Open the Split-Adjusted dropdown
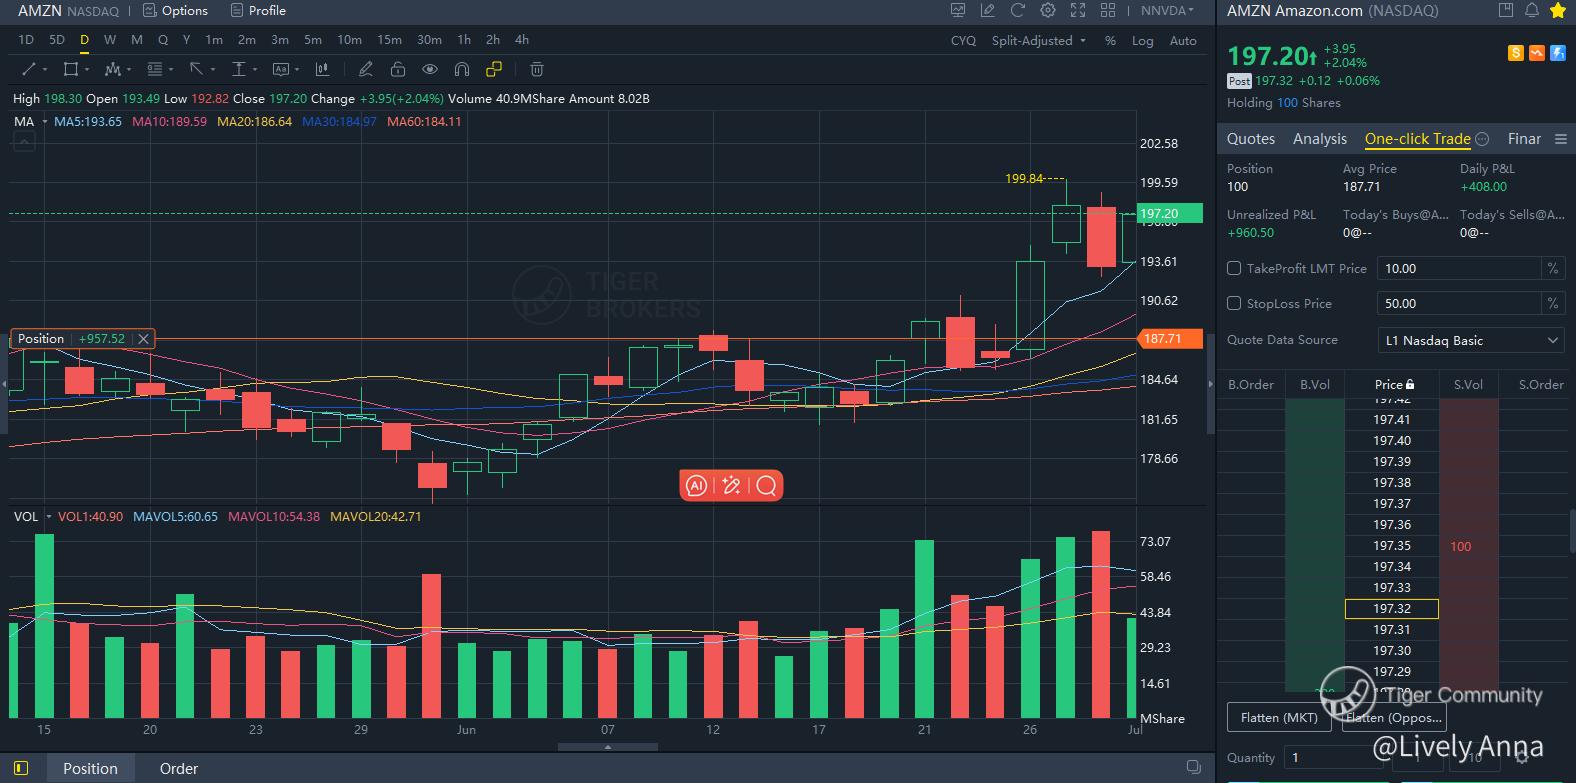 tap(1039, 41)
